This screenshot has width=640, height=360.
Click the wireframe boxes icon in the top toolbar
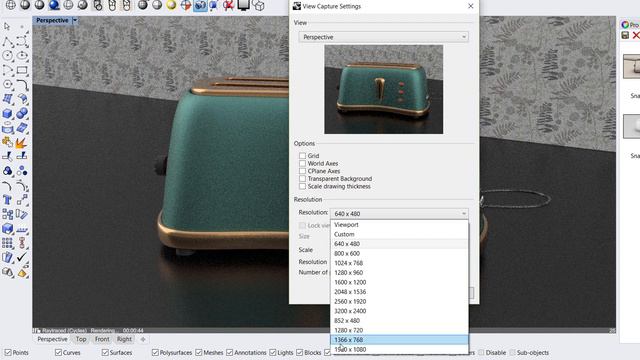tap(258, 5)
